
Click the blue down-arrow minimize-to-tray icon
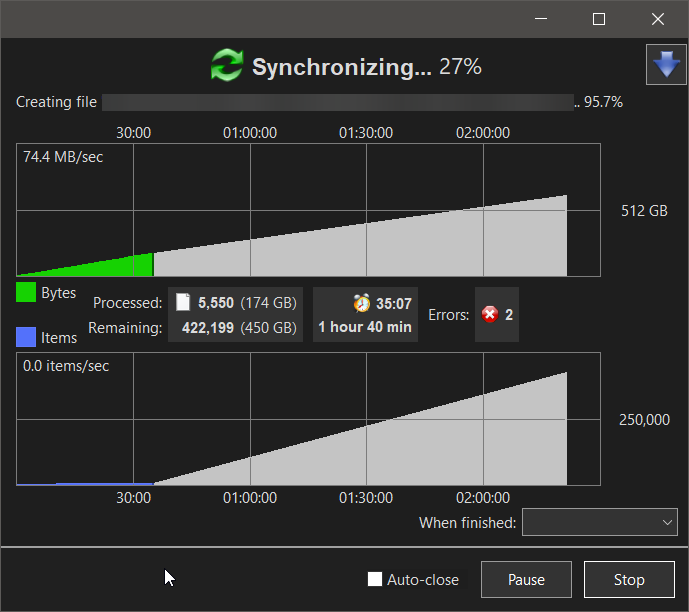pyautogui.click(x=666, y=65)
